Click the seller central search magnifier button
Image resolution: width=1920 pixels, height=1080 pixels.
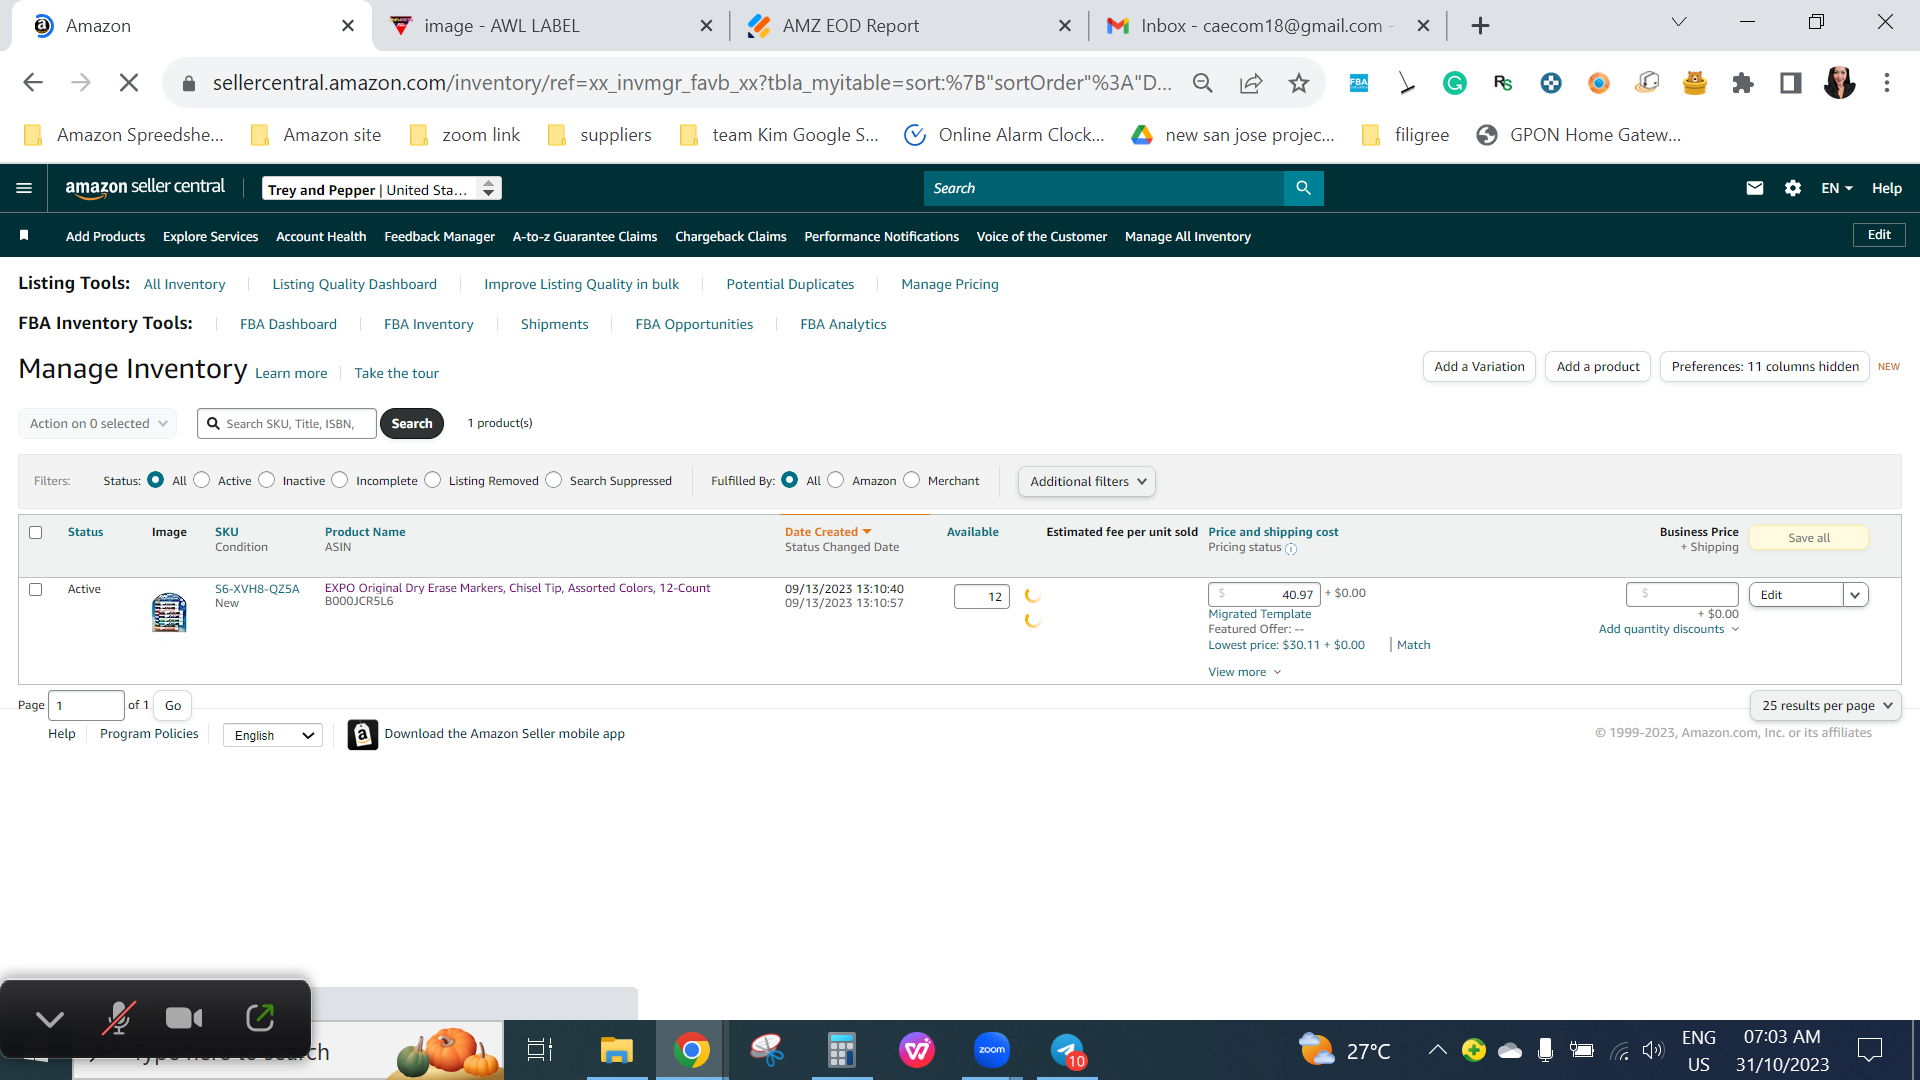coord(1303,188)
